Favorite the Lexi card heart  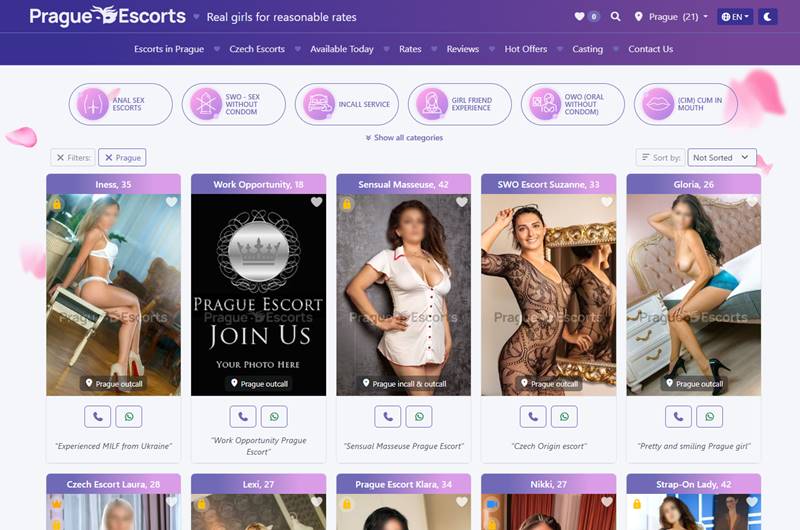[x=316, y=502]
